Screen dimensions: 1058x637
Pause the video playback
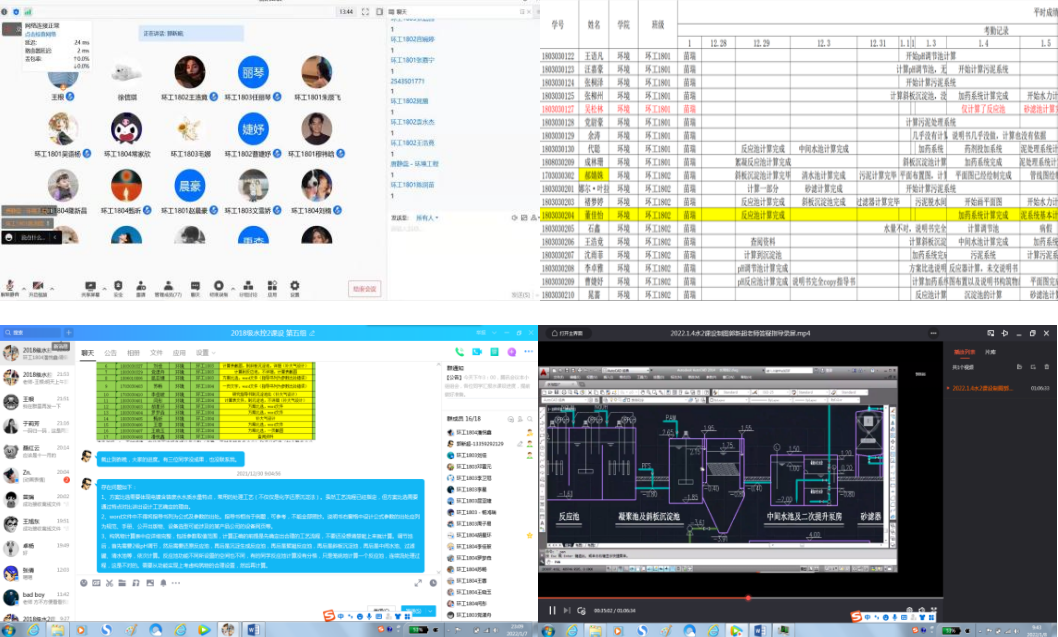tap(551, 610)
